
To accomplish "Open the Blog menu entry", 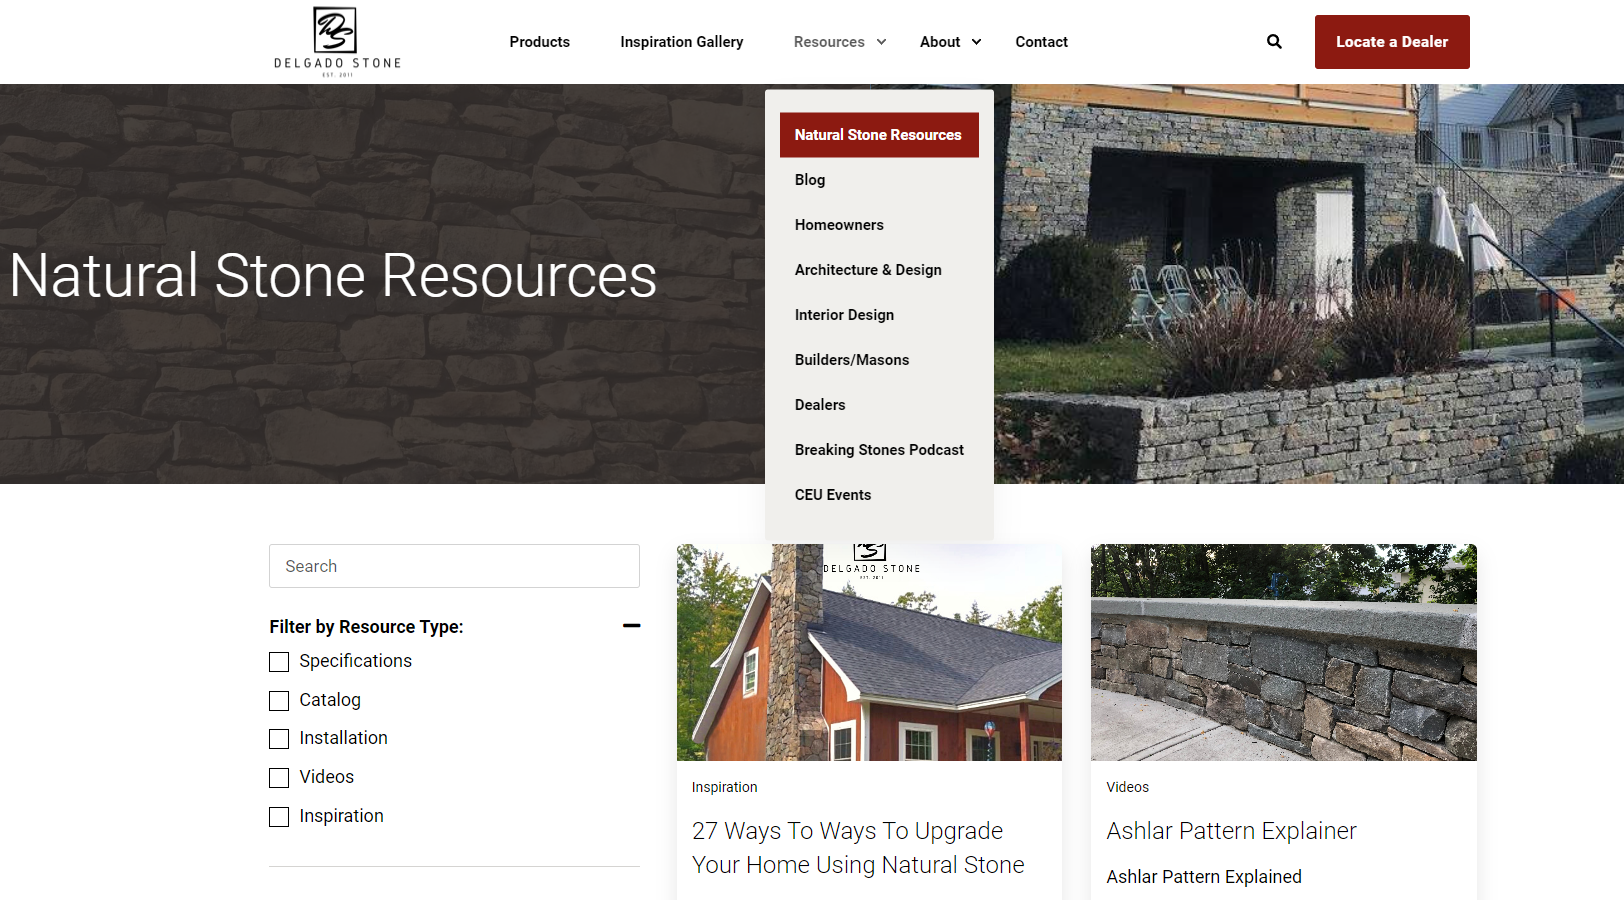I will coord(810,180).
